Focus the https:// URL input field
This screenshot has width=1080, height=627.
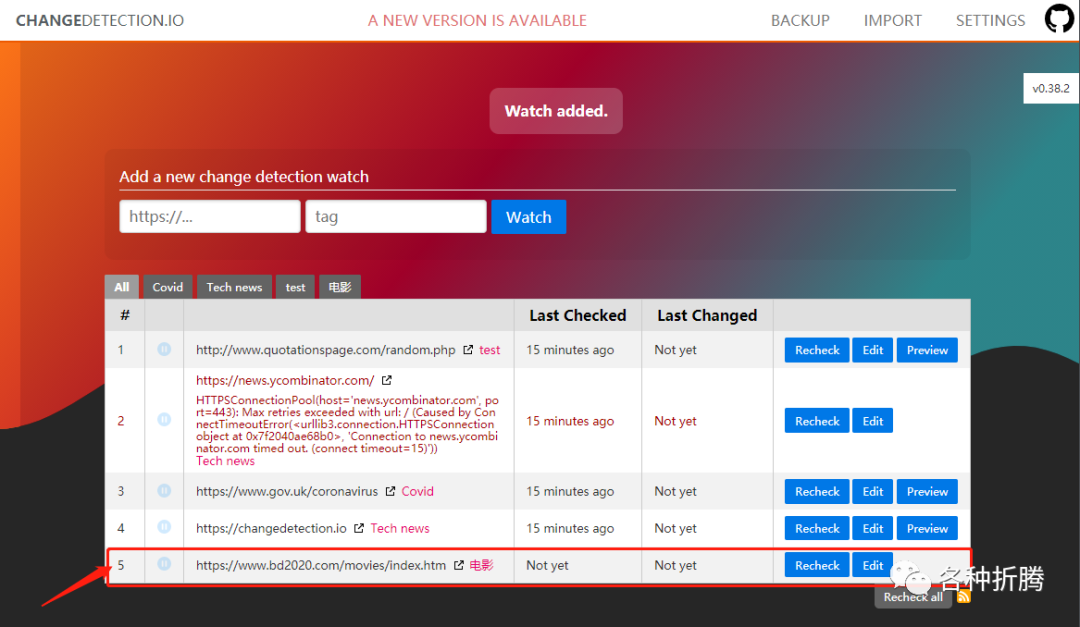pyautogui.click(x=210, y=216)
